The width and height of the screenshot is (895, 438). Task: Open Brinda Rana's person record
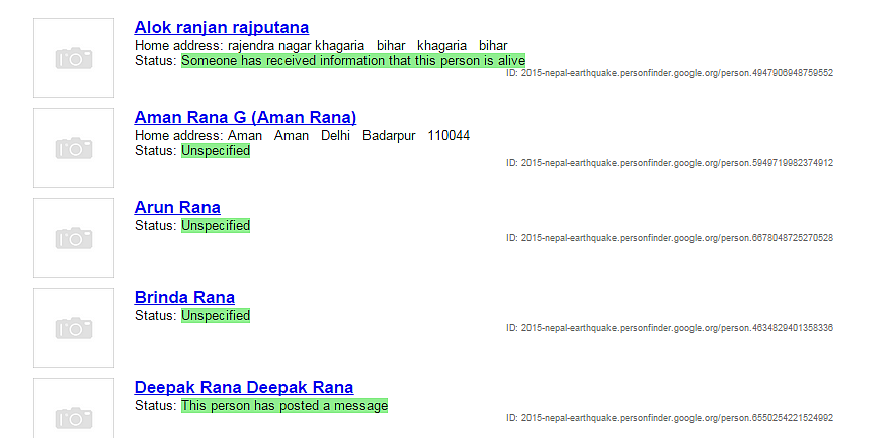[184, 298]
